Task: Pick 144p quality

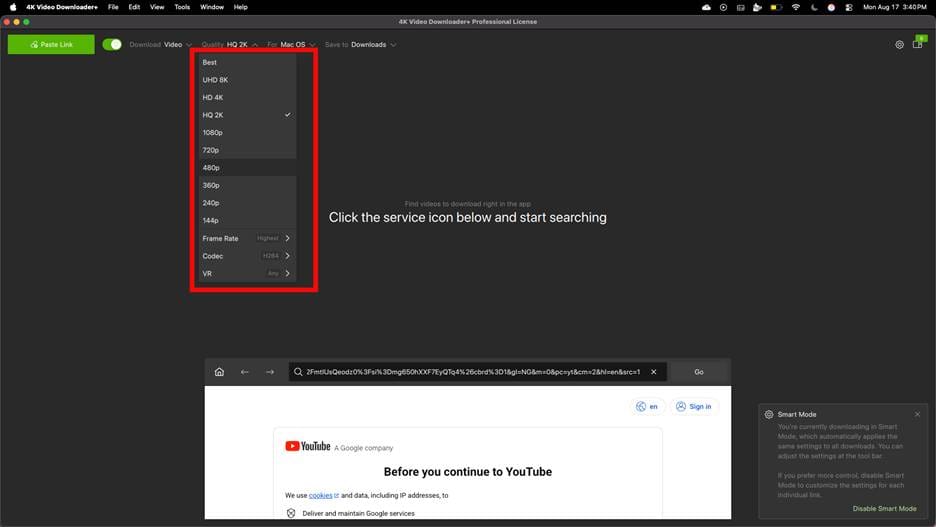Action: [x=247, y=220]
